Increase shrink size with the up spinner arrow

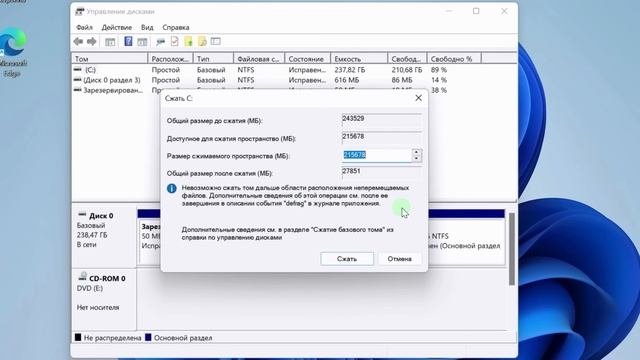[x=416, y=152]
